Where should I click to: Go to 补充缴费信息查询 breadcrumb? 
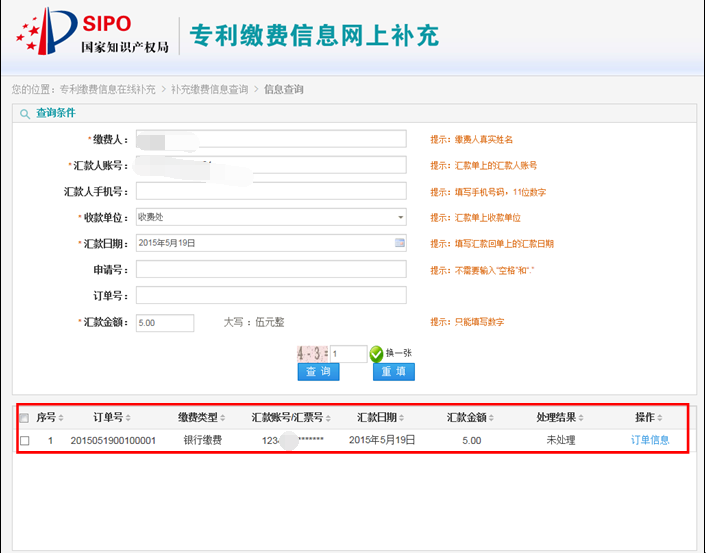[x=209, y=89]
